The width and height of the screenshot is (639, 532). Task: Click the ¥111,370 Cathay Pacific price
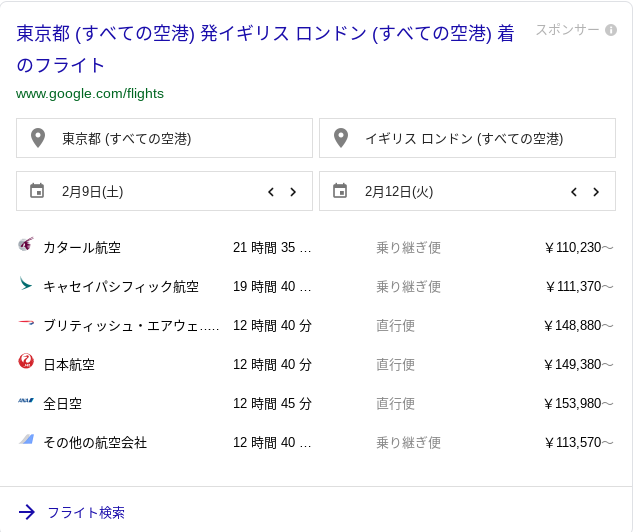click(x=579, y=287)
